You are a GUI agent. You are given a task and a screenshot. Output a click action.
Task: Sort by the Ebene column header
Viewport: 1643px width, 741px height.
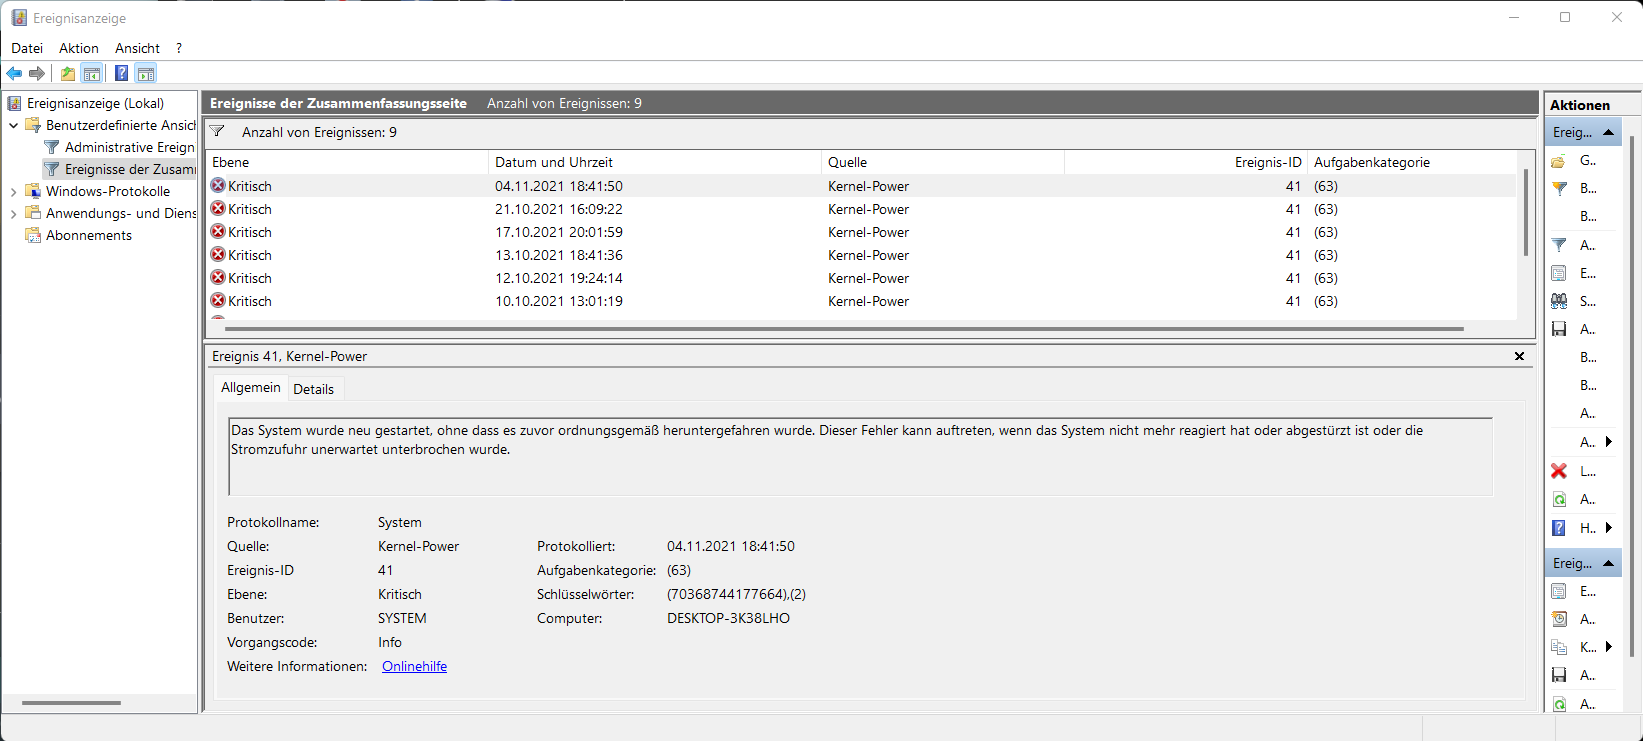(x=347, y=162)
